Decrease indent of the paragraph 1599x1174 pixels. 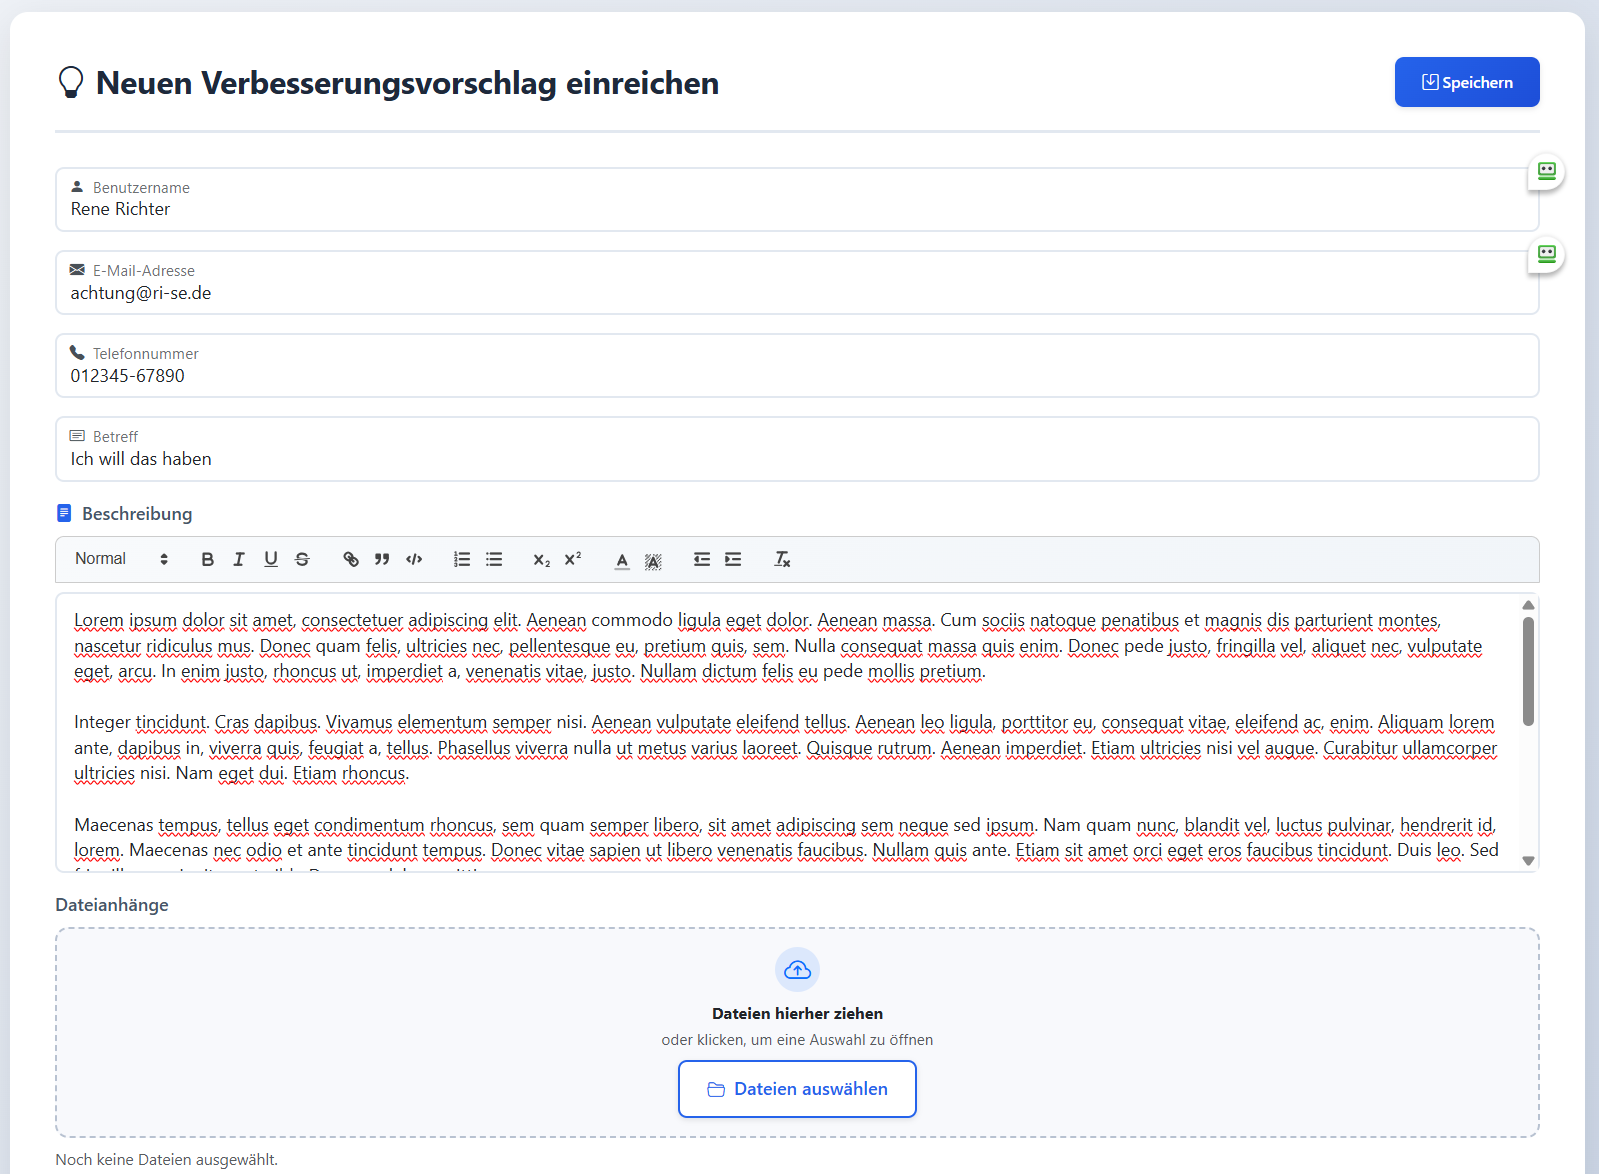coord(702,559)
